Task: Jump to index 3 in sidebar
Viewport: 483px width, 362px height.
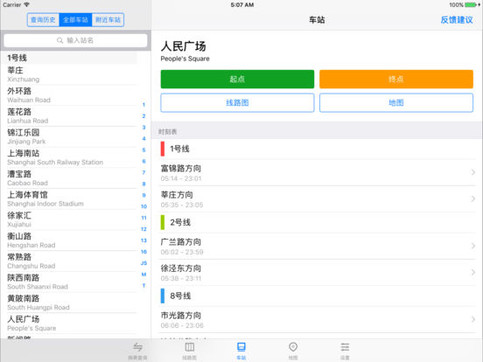Action: point(144,127)
